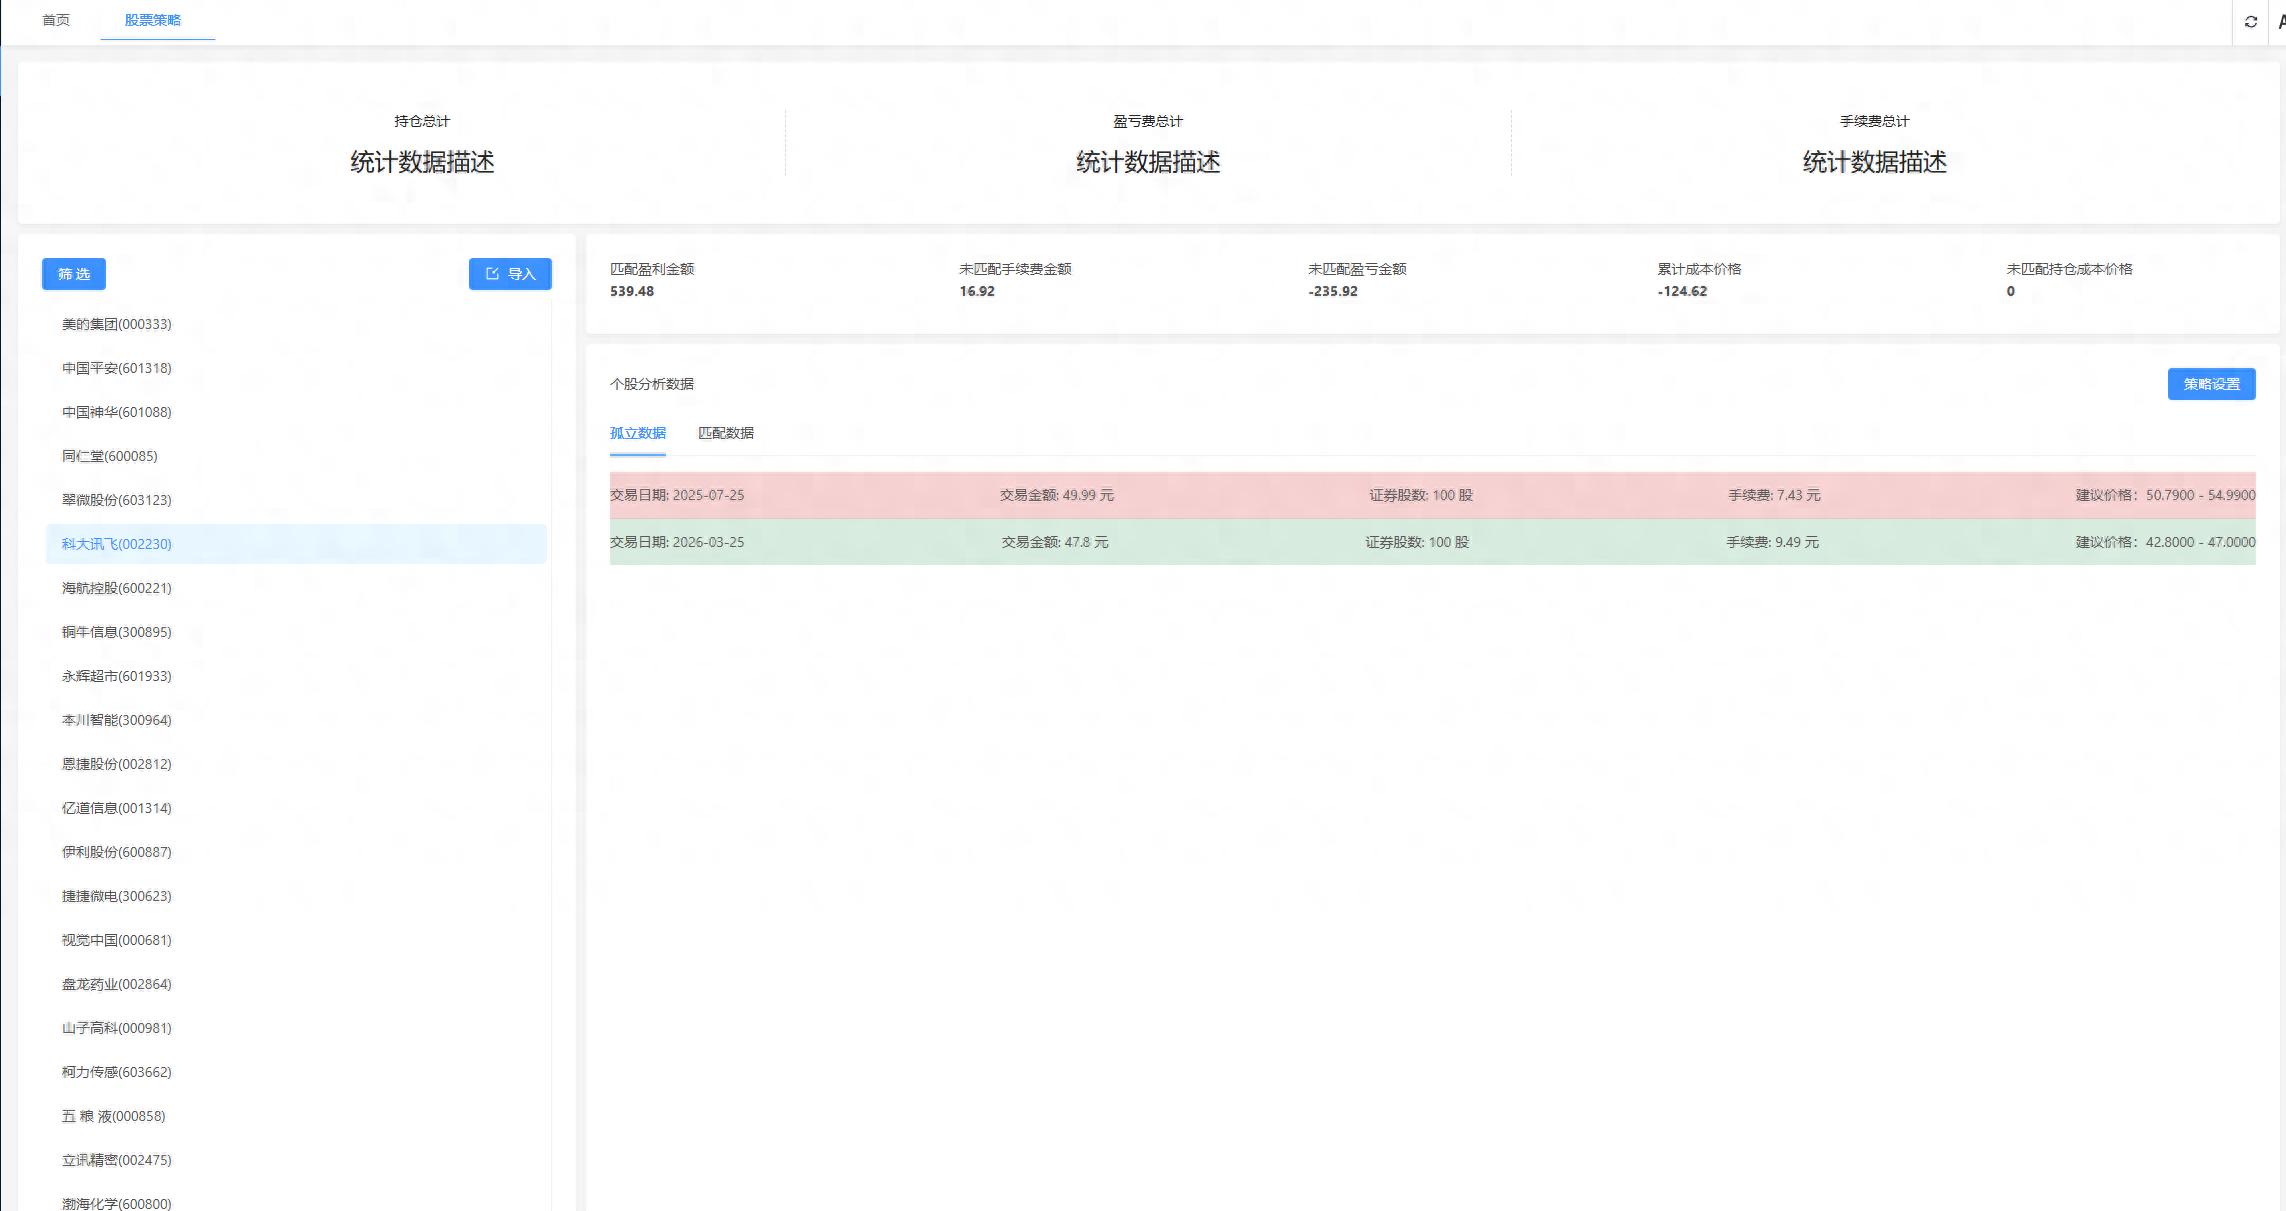
Task: Choose 中国平安(601318) from the list
Action: click(117, 368)
